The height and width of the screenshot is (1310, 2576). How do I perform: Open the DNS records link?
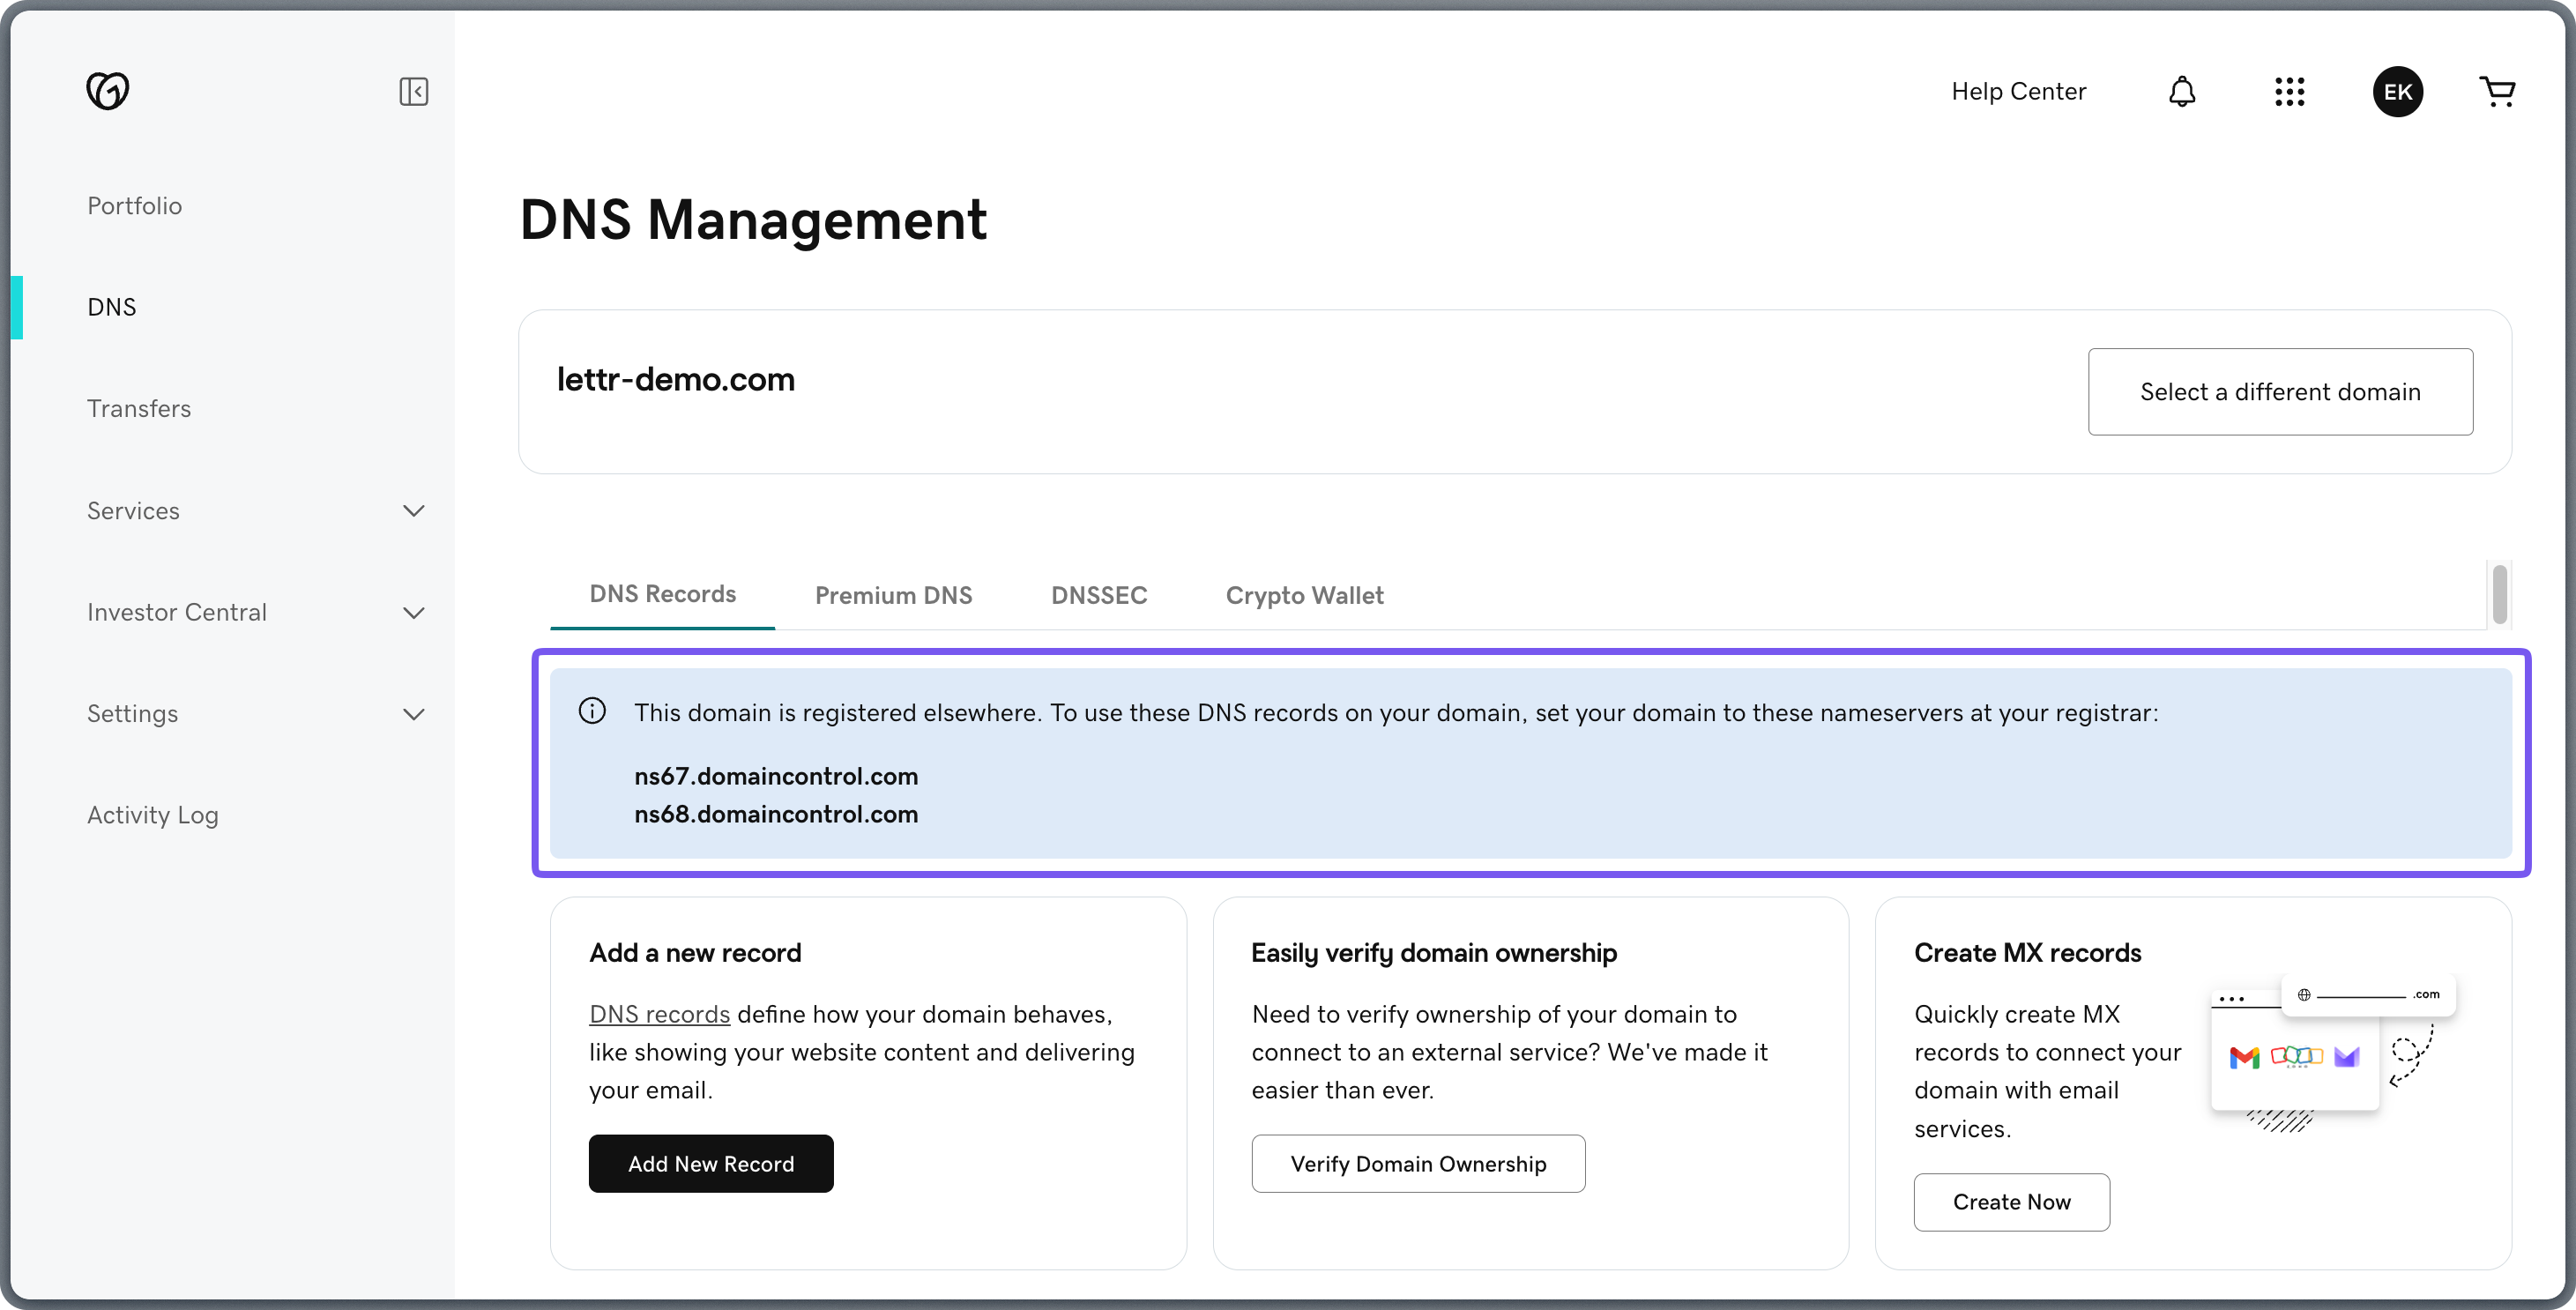(x=659, y=1013)
